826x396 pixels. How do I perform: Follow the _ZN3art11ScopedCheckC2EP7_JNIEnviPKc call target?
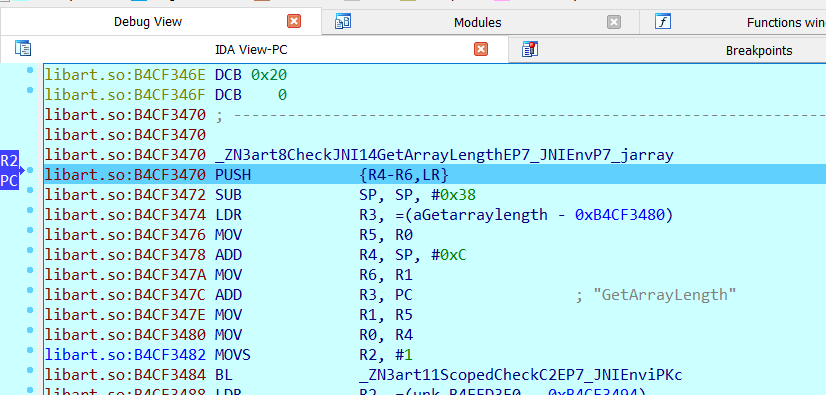pos(520,375)
